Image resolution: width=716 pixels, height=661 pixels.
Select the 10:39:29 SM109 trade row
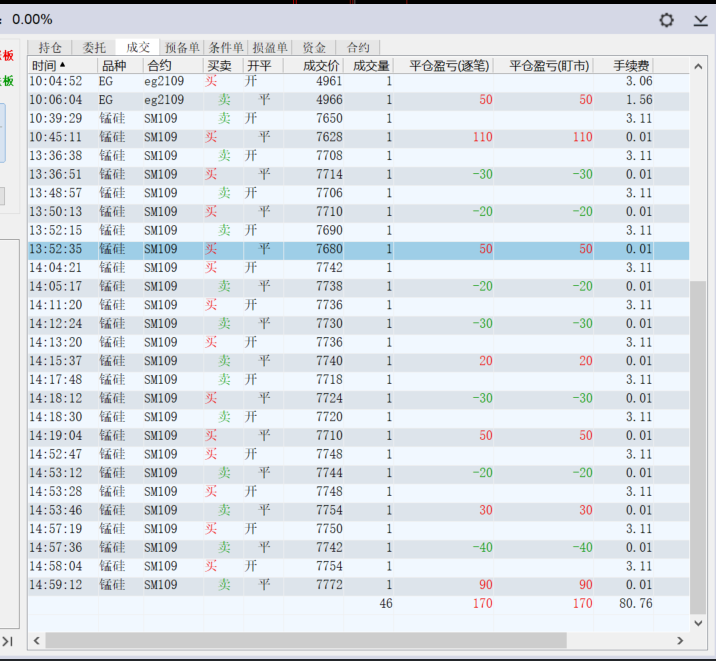[358, 119]
